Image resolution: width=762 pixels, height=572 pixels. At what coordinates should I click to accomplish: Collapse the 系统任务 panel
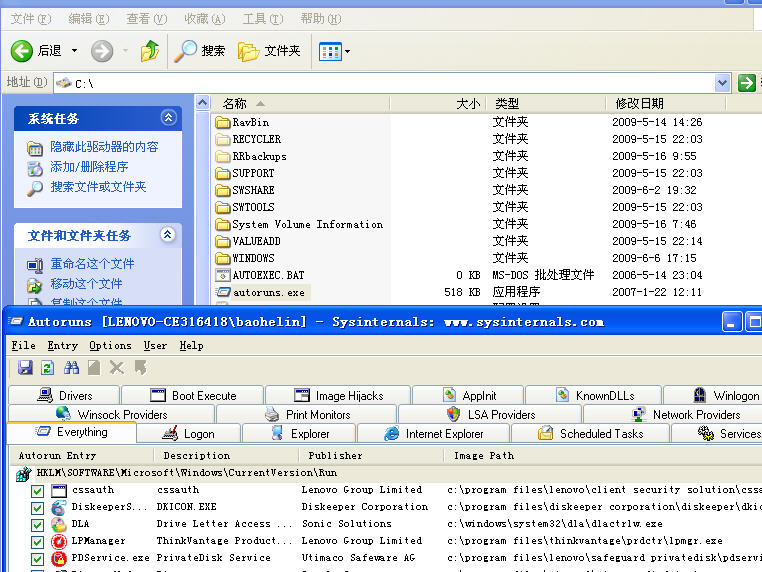pos(168,118)
